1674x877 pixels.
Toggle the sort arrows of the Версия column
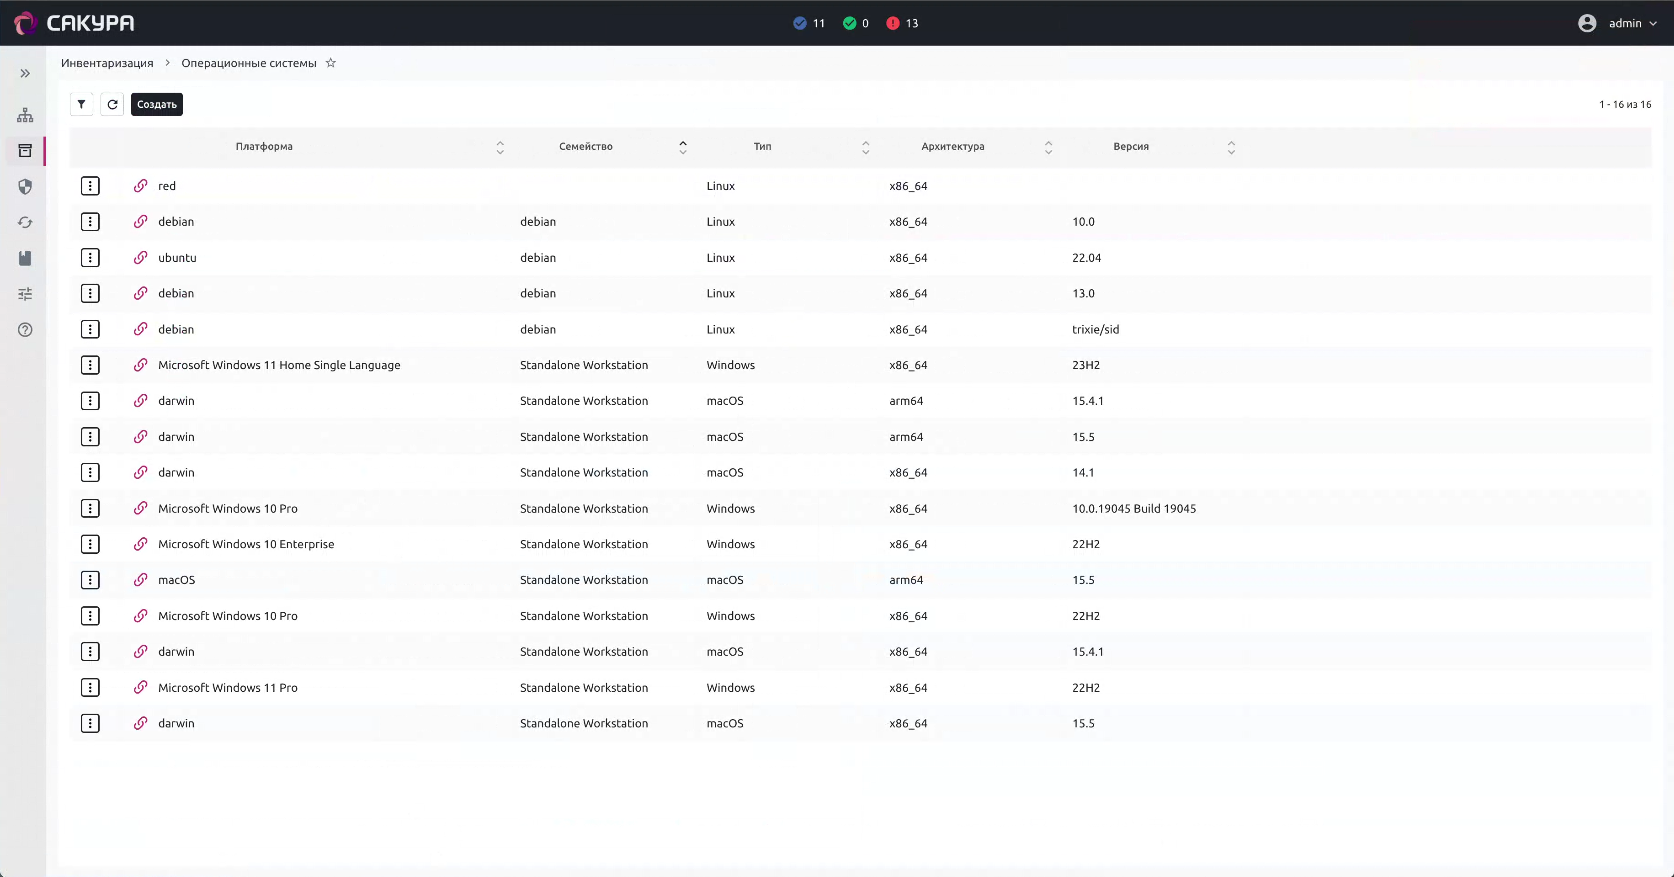pos(1231,147)
